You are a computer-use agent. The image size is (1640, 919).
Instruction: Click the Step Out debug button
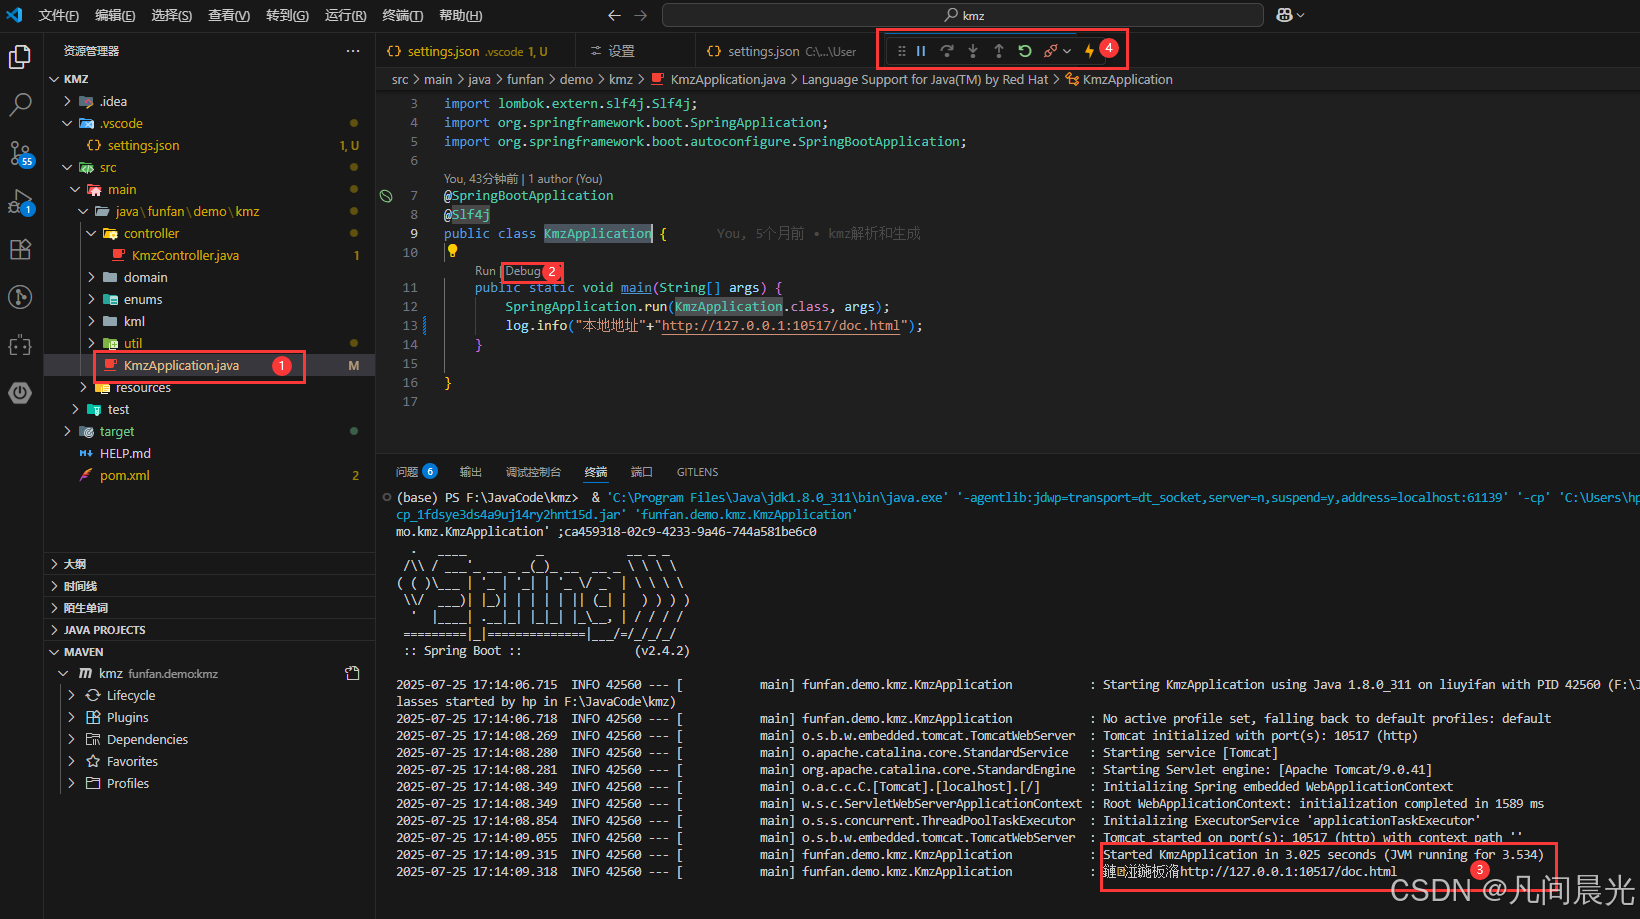[999, 51]
